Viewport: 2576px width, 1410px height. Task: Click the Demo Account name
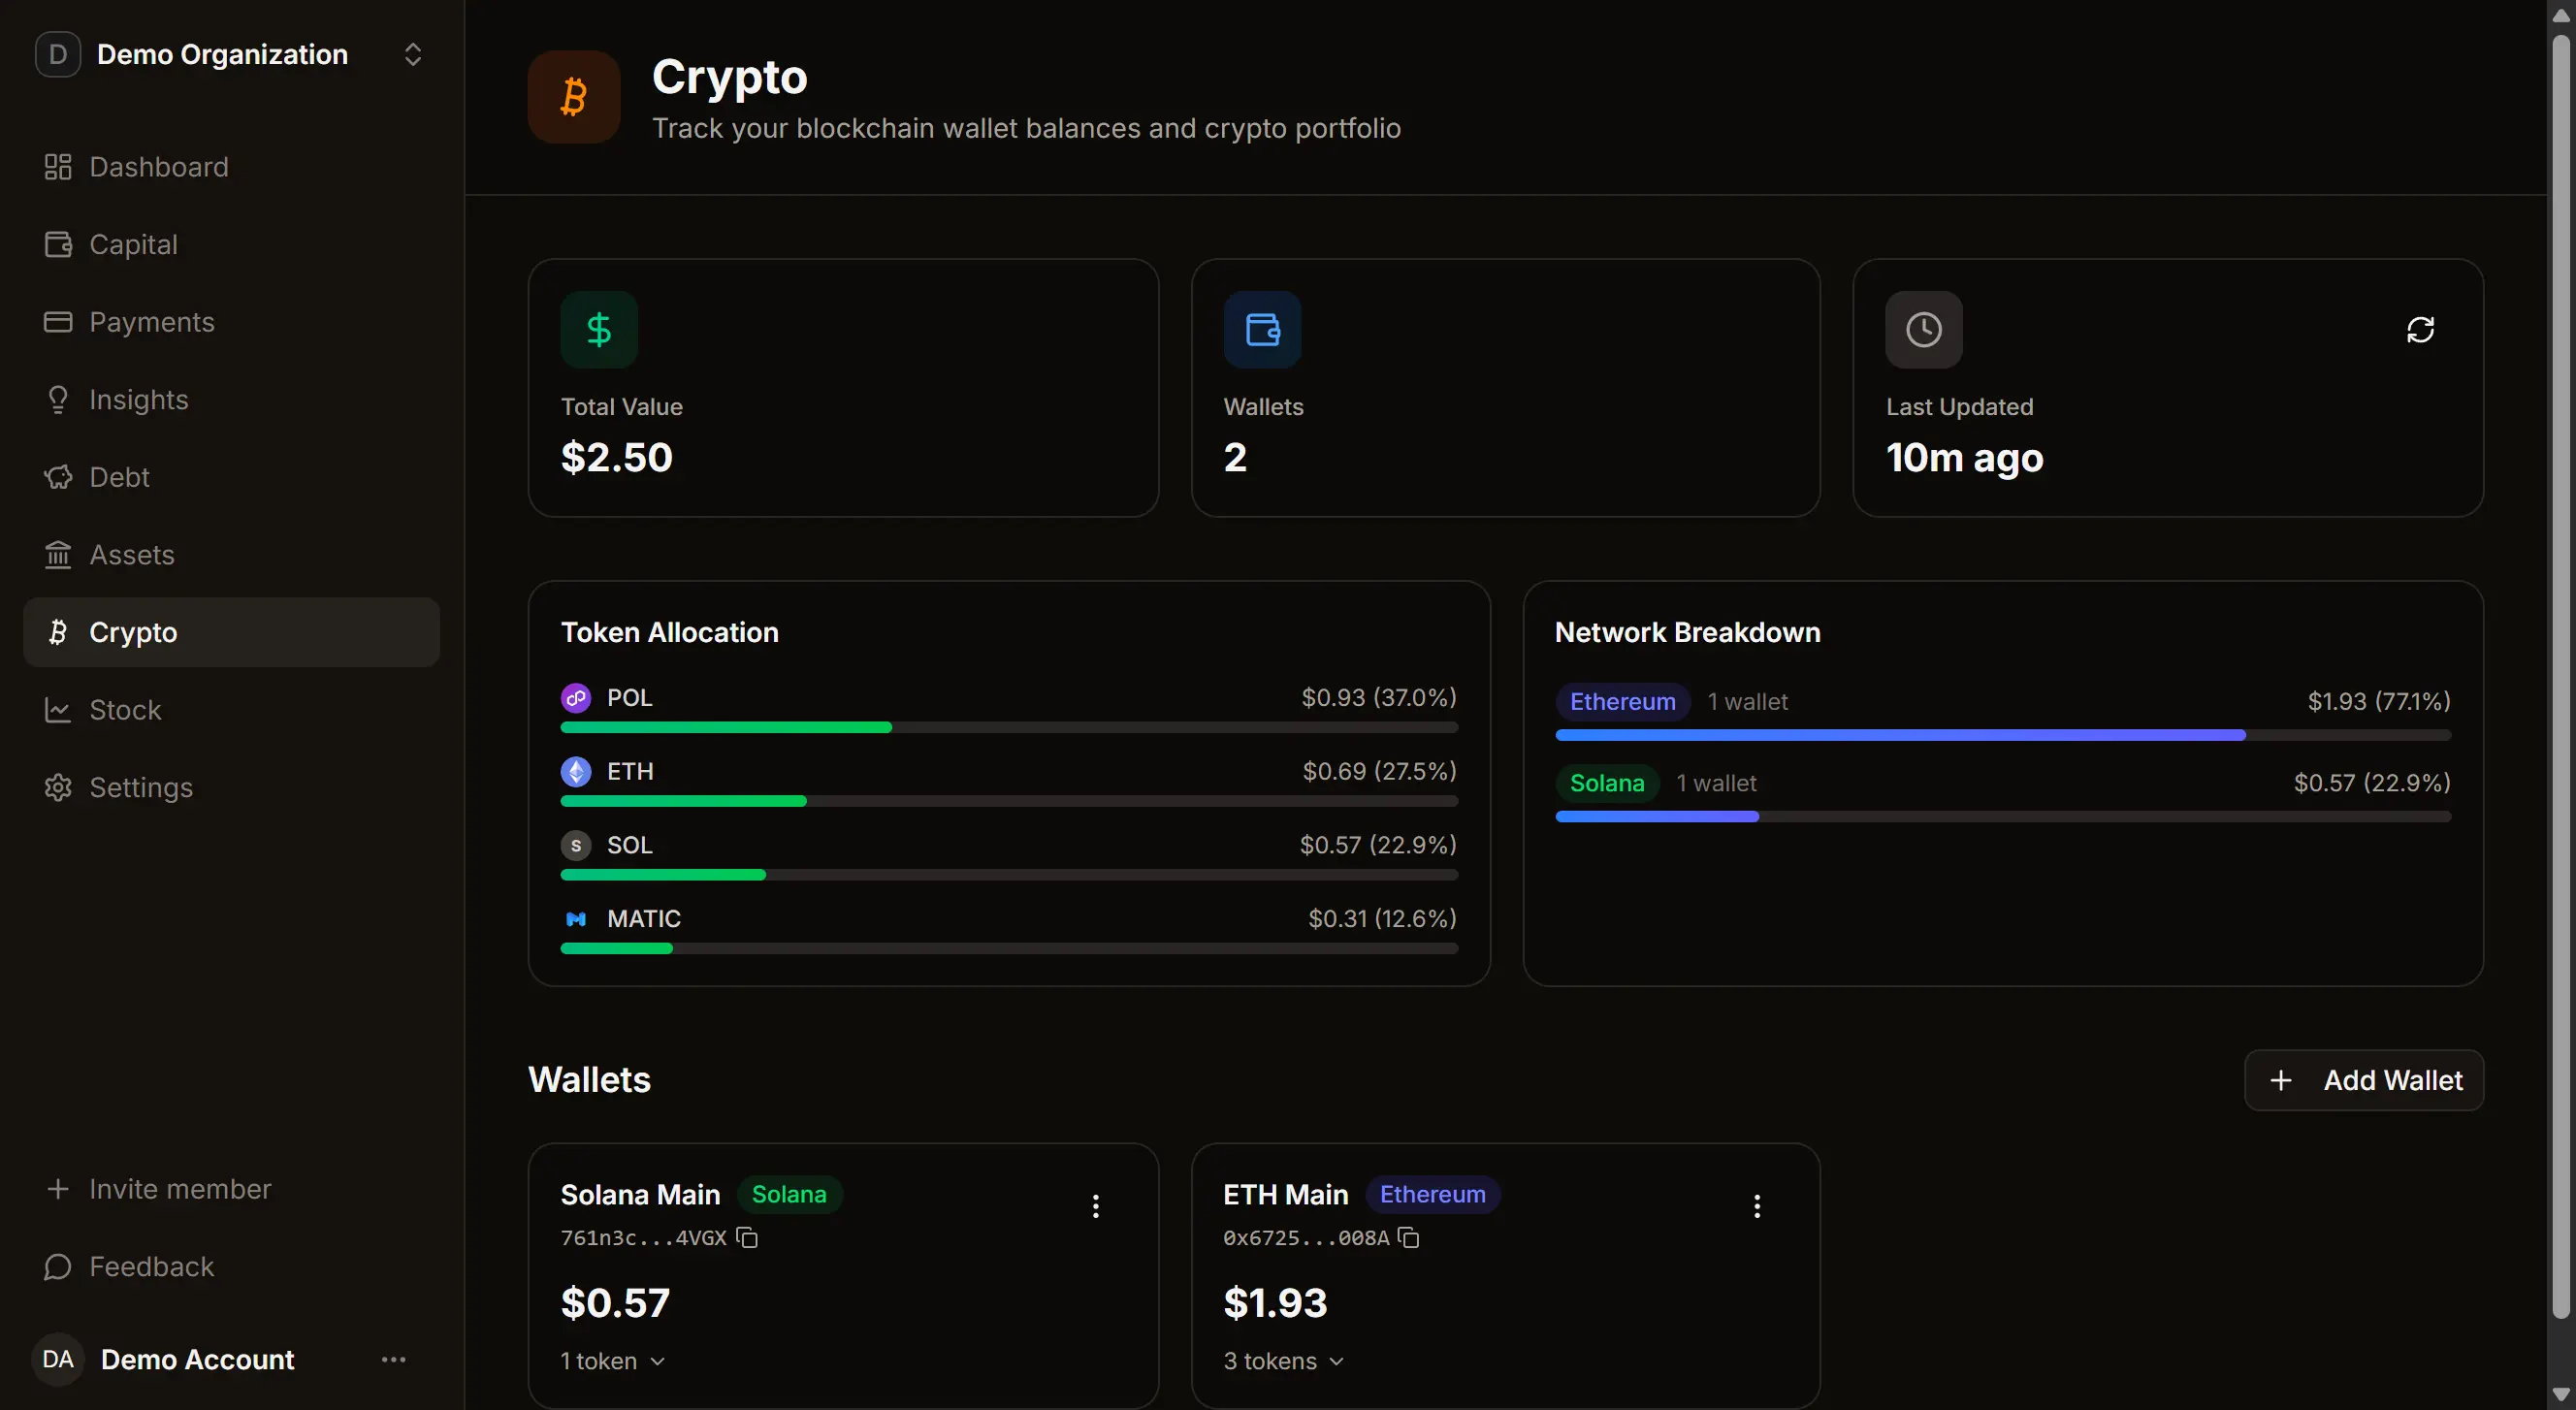[x=197, y=1360]
